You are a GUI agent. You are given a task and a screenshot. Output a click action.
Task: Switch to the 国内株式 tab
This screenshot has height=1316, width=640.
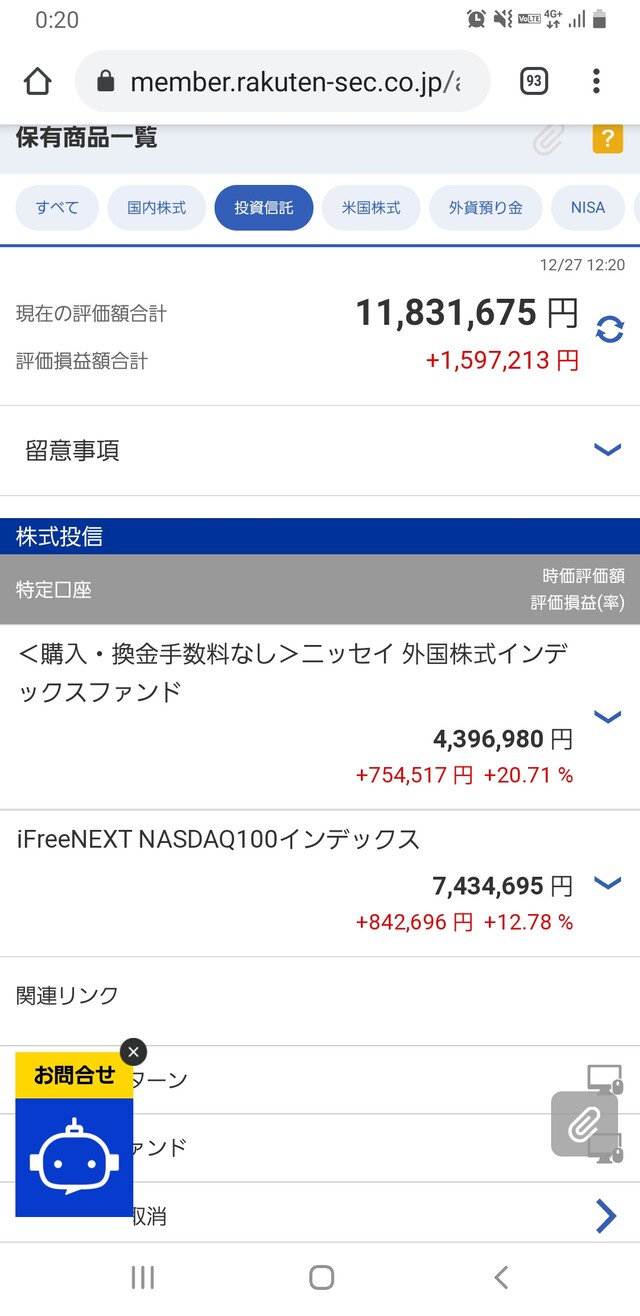point(157,208)
